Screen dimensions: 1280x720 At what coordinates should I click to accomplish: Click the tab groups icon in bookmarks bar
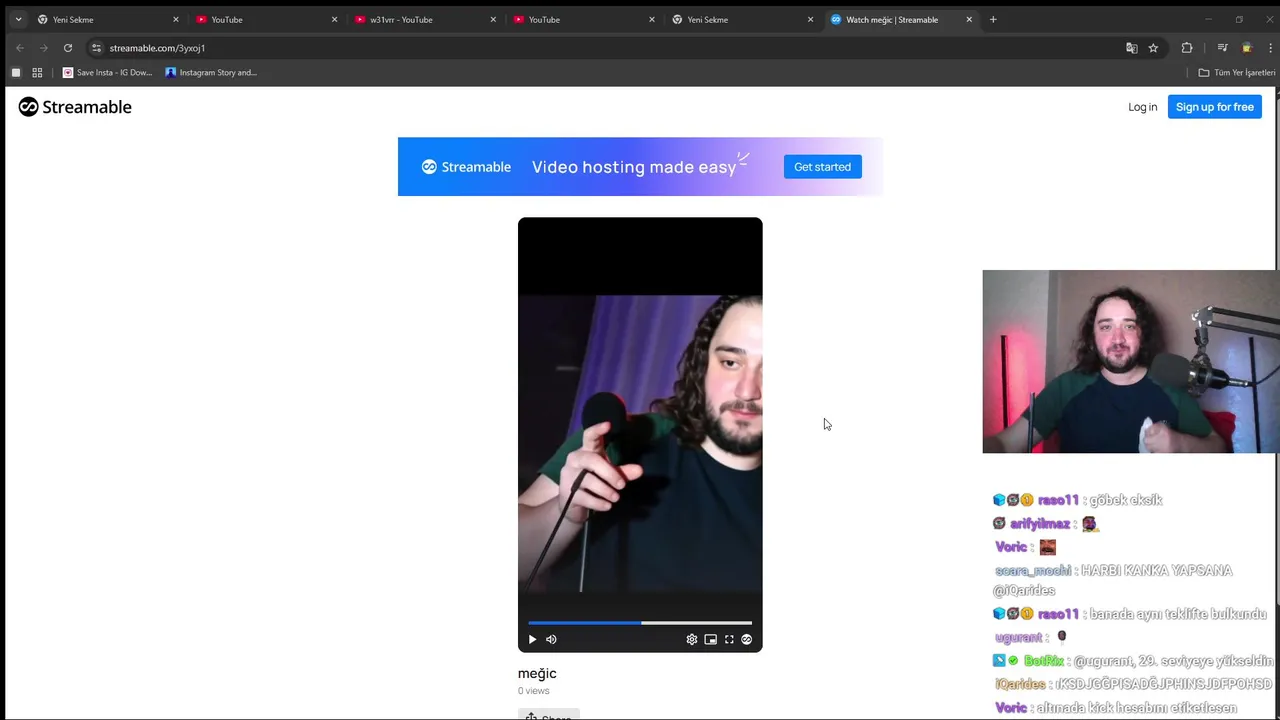tap(15, 72)
